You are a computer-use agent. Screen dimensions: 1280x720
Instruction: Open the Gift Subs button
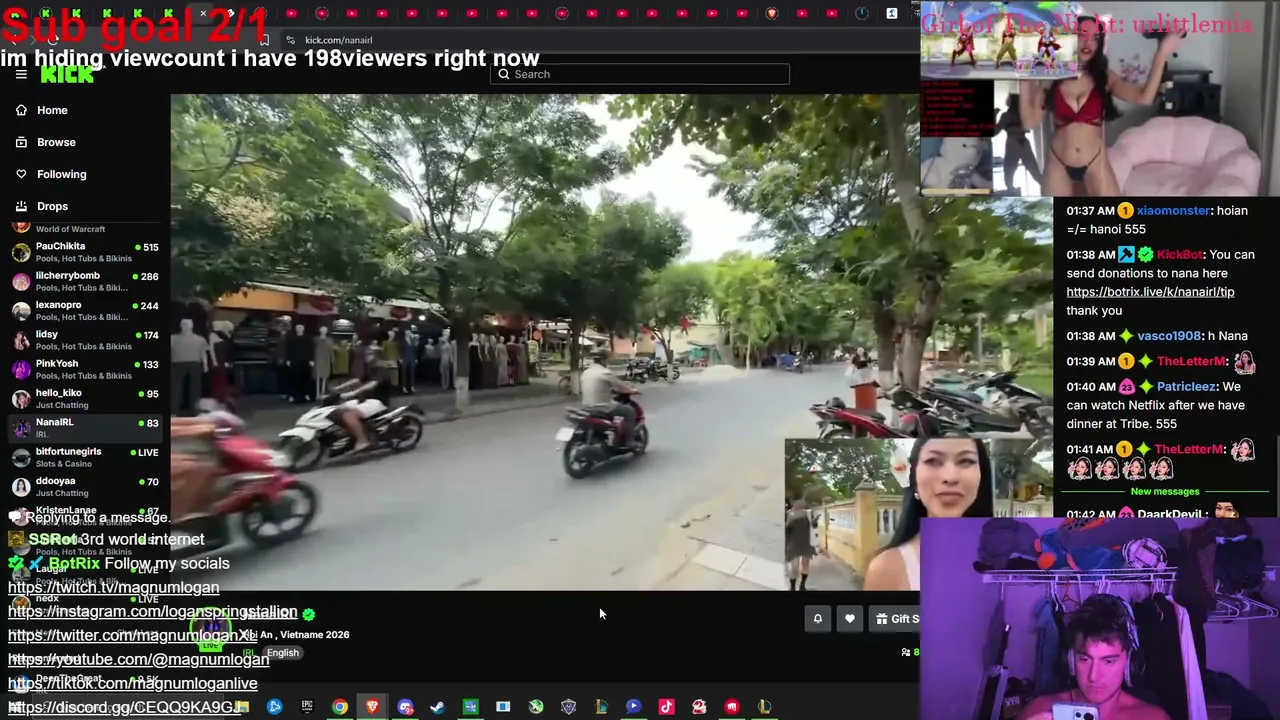[896, 619]
